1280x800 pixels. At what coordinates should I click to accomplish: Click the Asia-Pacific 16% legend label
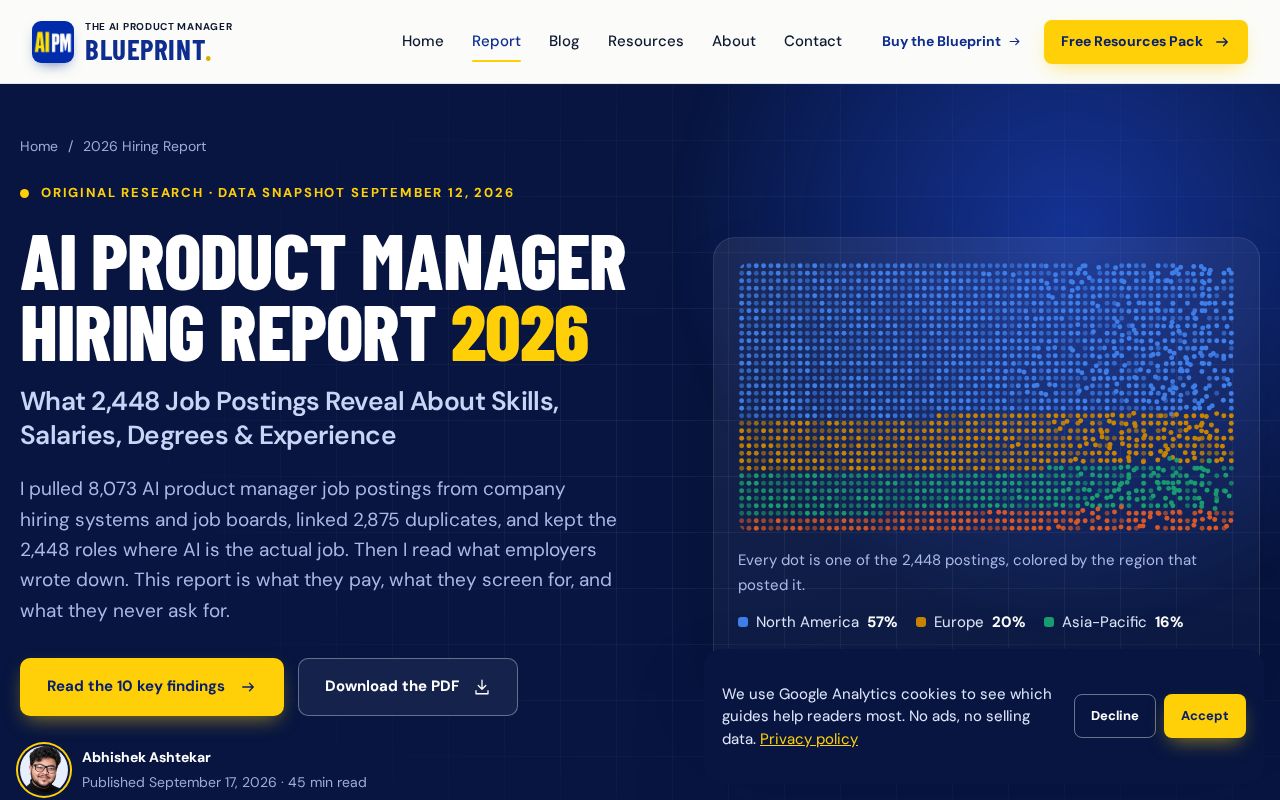(x=1114, y=622)
